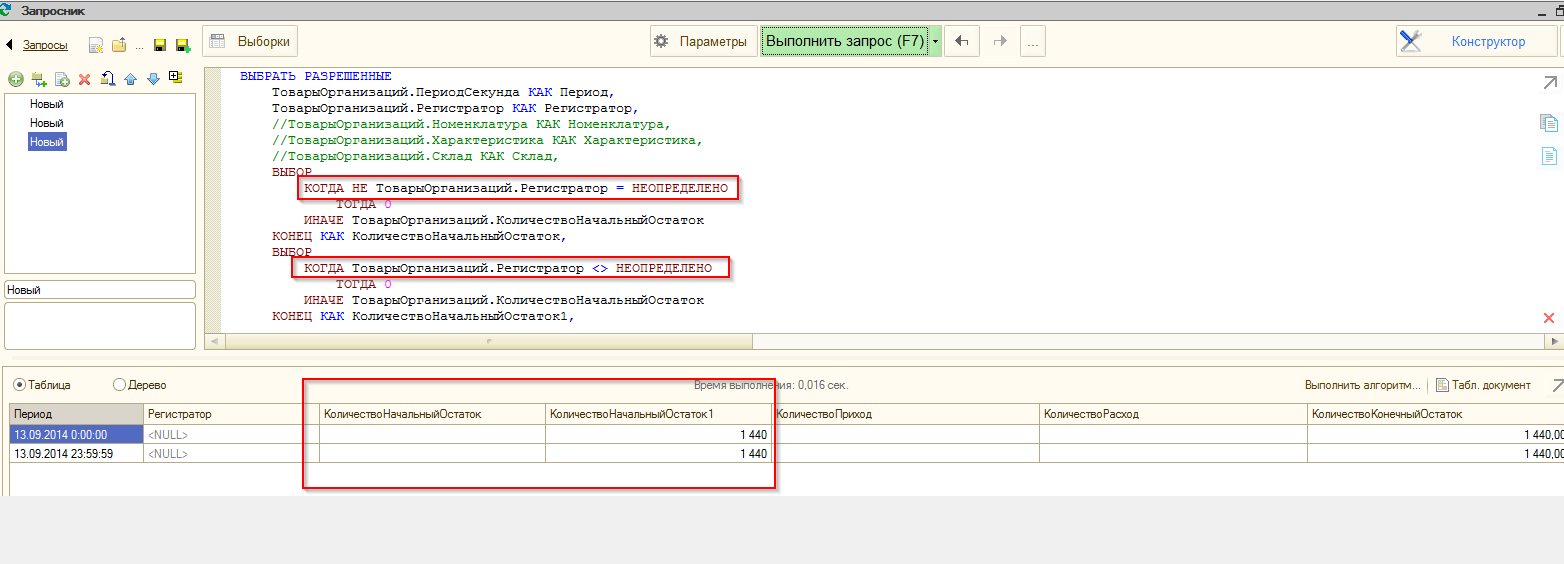The image size is (1564, 564).
Task: Click <NULL> cell in 23:59:59 row
Action: (x=231, y=454)
